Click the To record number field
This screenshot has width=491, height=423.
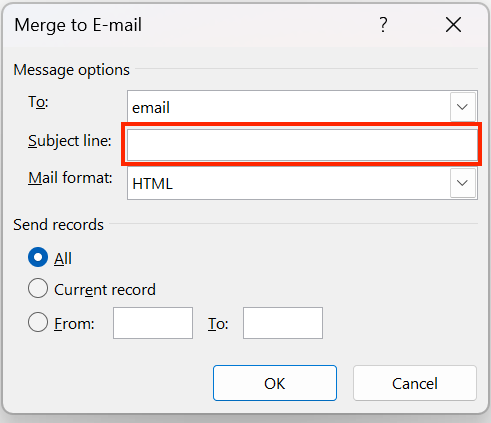(283, 323)
